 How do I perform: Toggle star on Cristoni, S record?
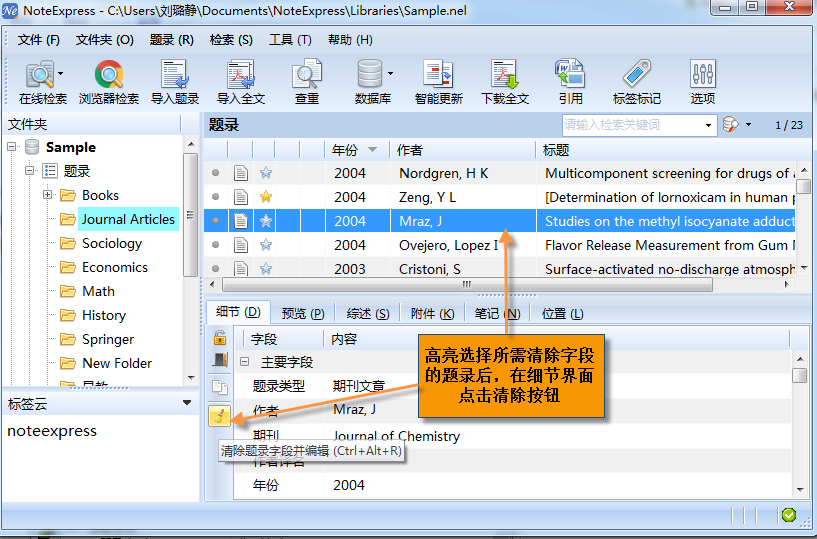coord(266,268)
